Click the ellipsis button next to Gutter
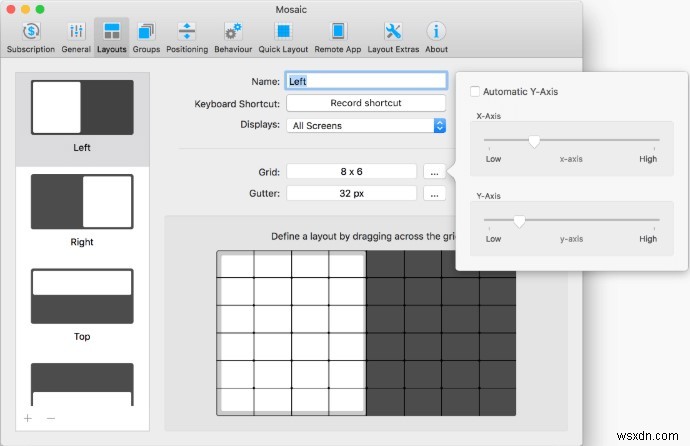The height and width of the screenshot is (446, 690). click(432, 194)
